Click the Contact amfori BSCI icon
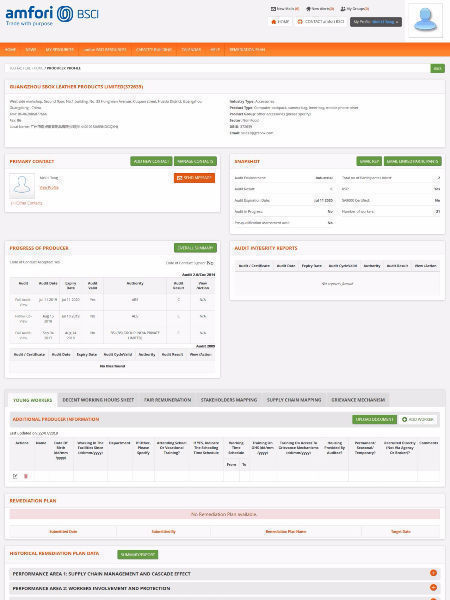 pyautogui.click(x=300, y=22)
